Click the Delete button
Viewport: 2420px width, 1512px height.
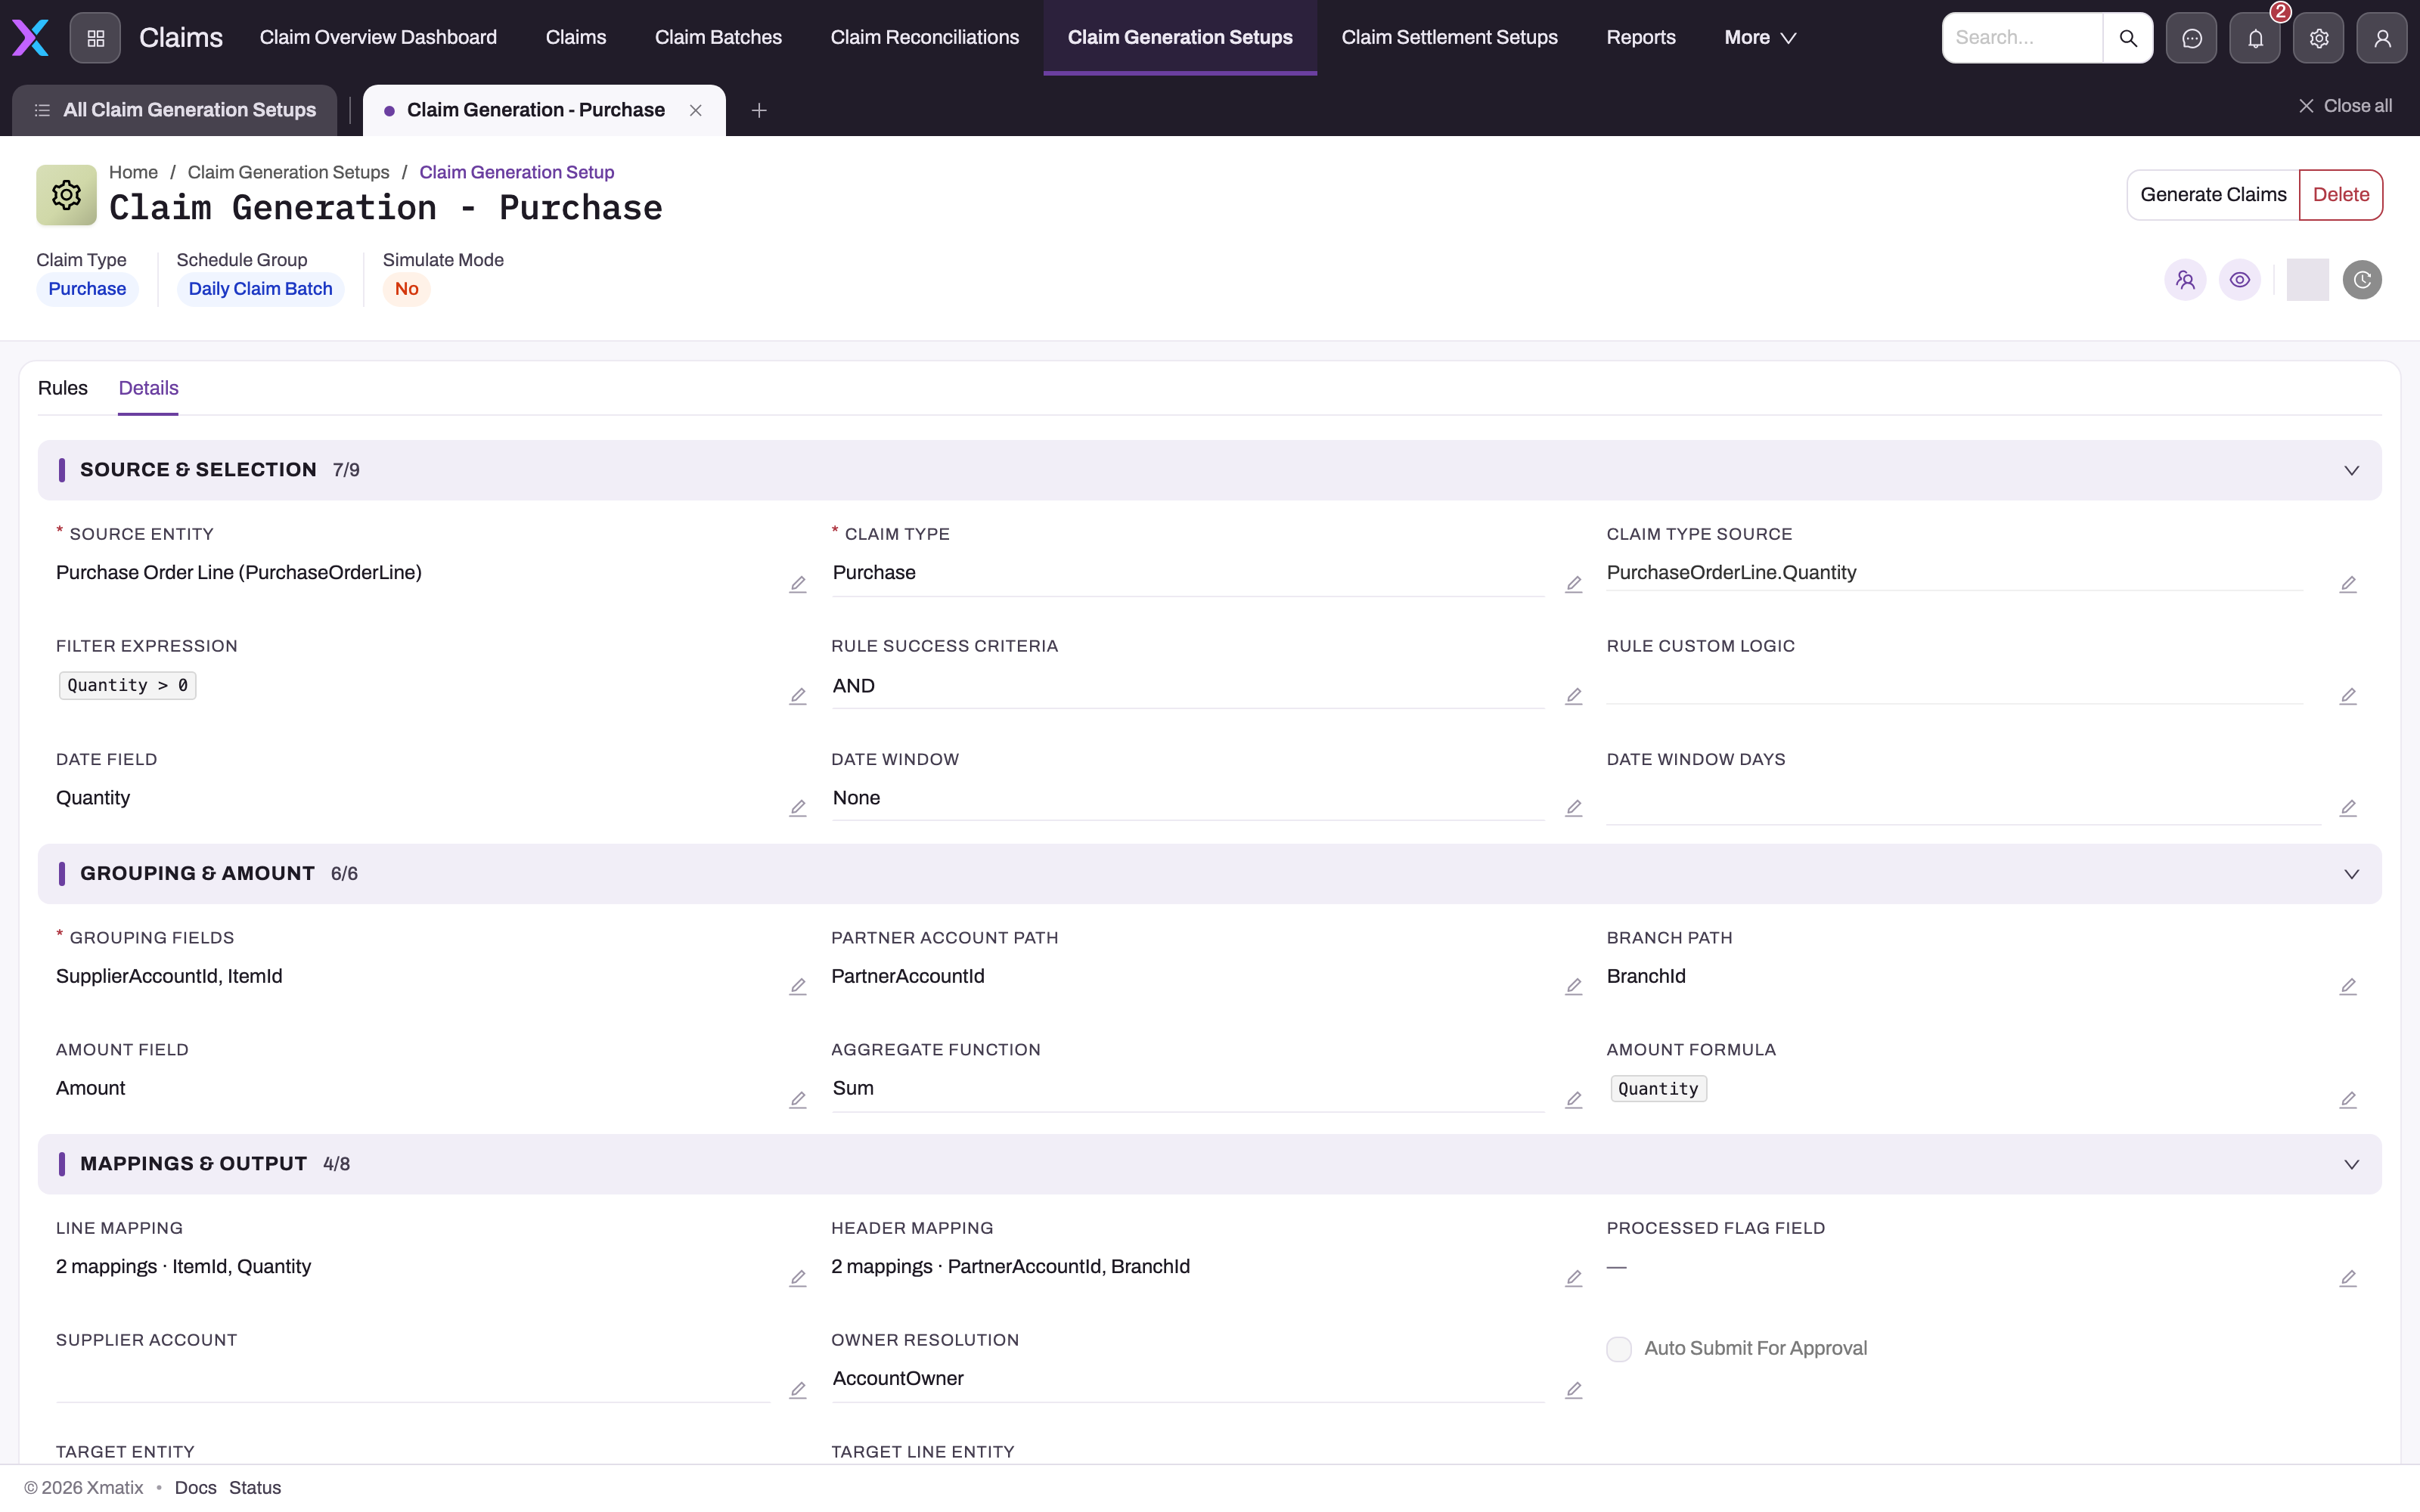tap(2341, 195)
